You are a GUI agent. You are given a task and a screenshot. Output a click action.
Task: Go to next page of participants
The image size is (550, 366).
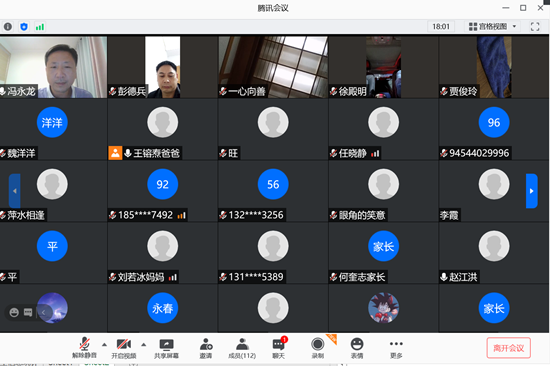coord(531,191)
